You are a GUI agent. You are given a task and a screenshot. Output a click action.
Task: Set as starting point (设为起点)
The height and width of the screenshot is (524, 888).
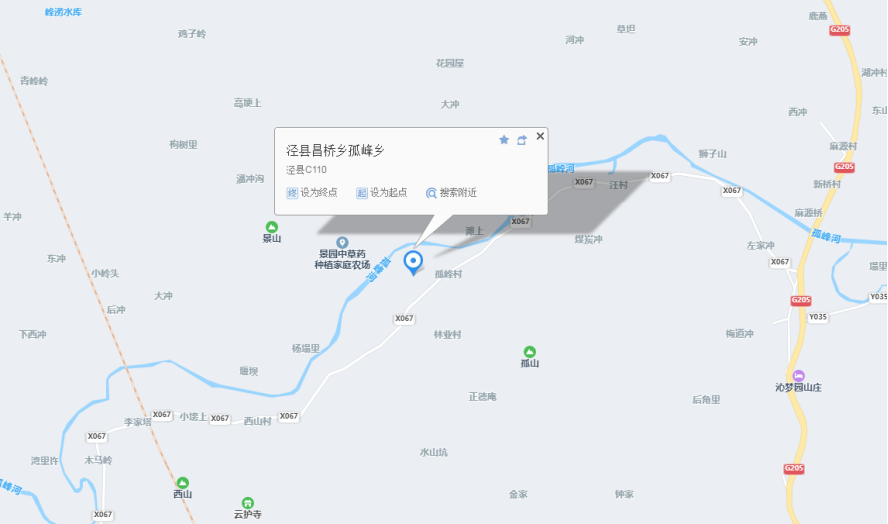[382, 193]
